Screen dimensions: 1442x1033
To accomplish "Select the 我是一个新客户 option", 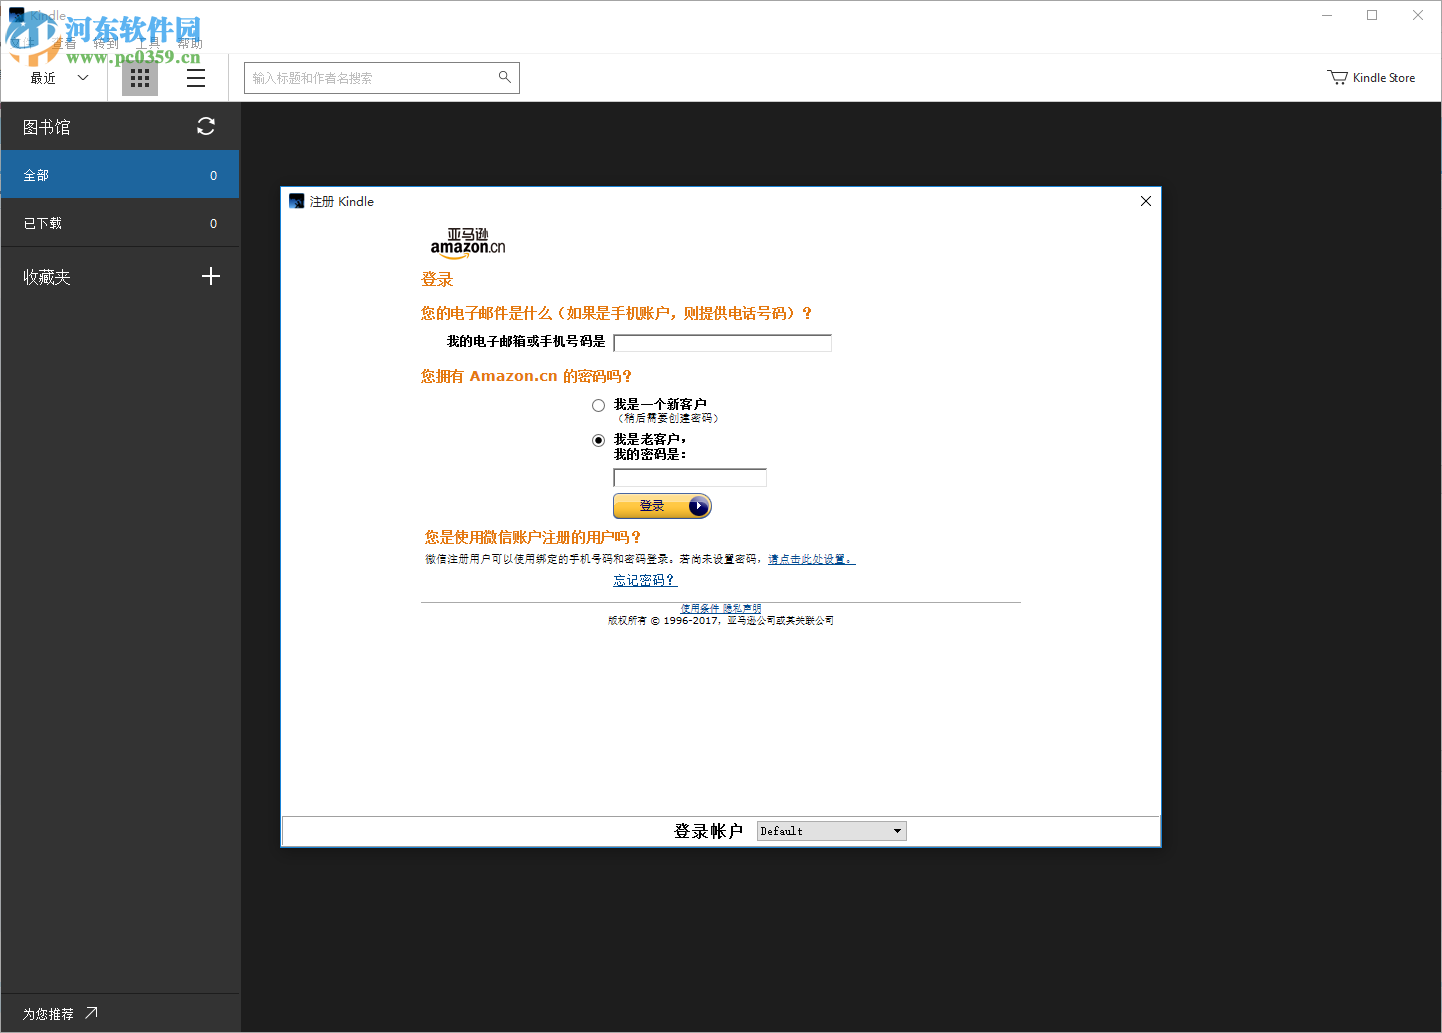I will tap(598, 405).
